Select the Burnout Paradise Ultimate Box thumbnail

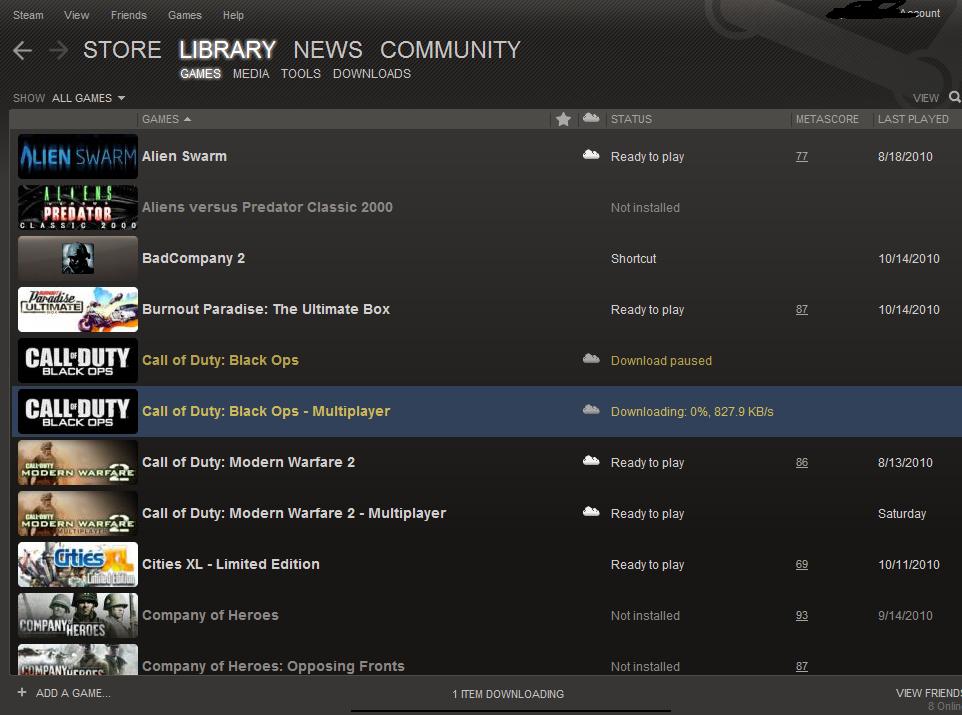(78, 309)
